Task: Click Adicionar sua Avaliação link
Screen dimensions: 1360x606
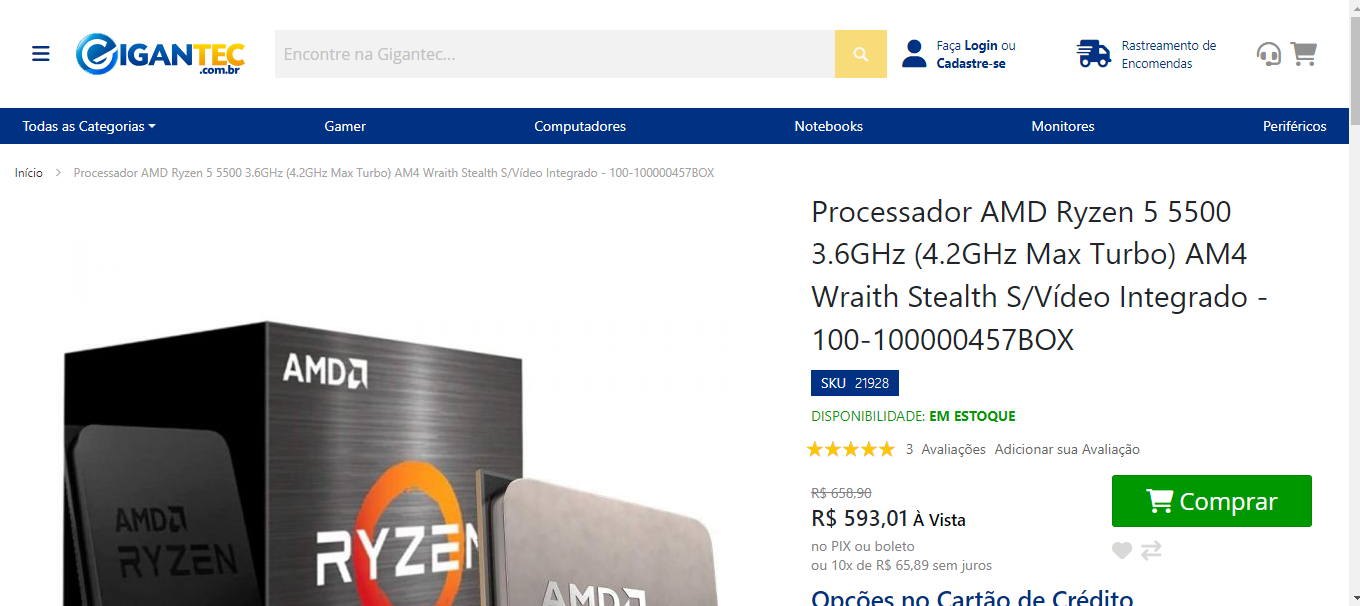Action: pos(1067,449)
